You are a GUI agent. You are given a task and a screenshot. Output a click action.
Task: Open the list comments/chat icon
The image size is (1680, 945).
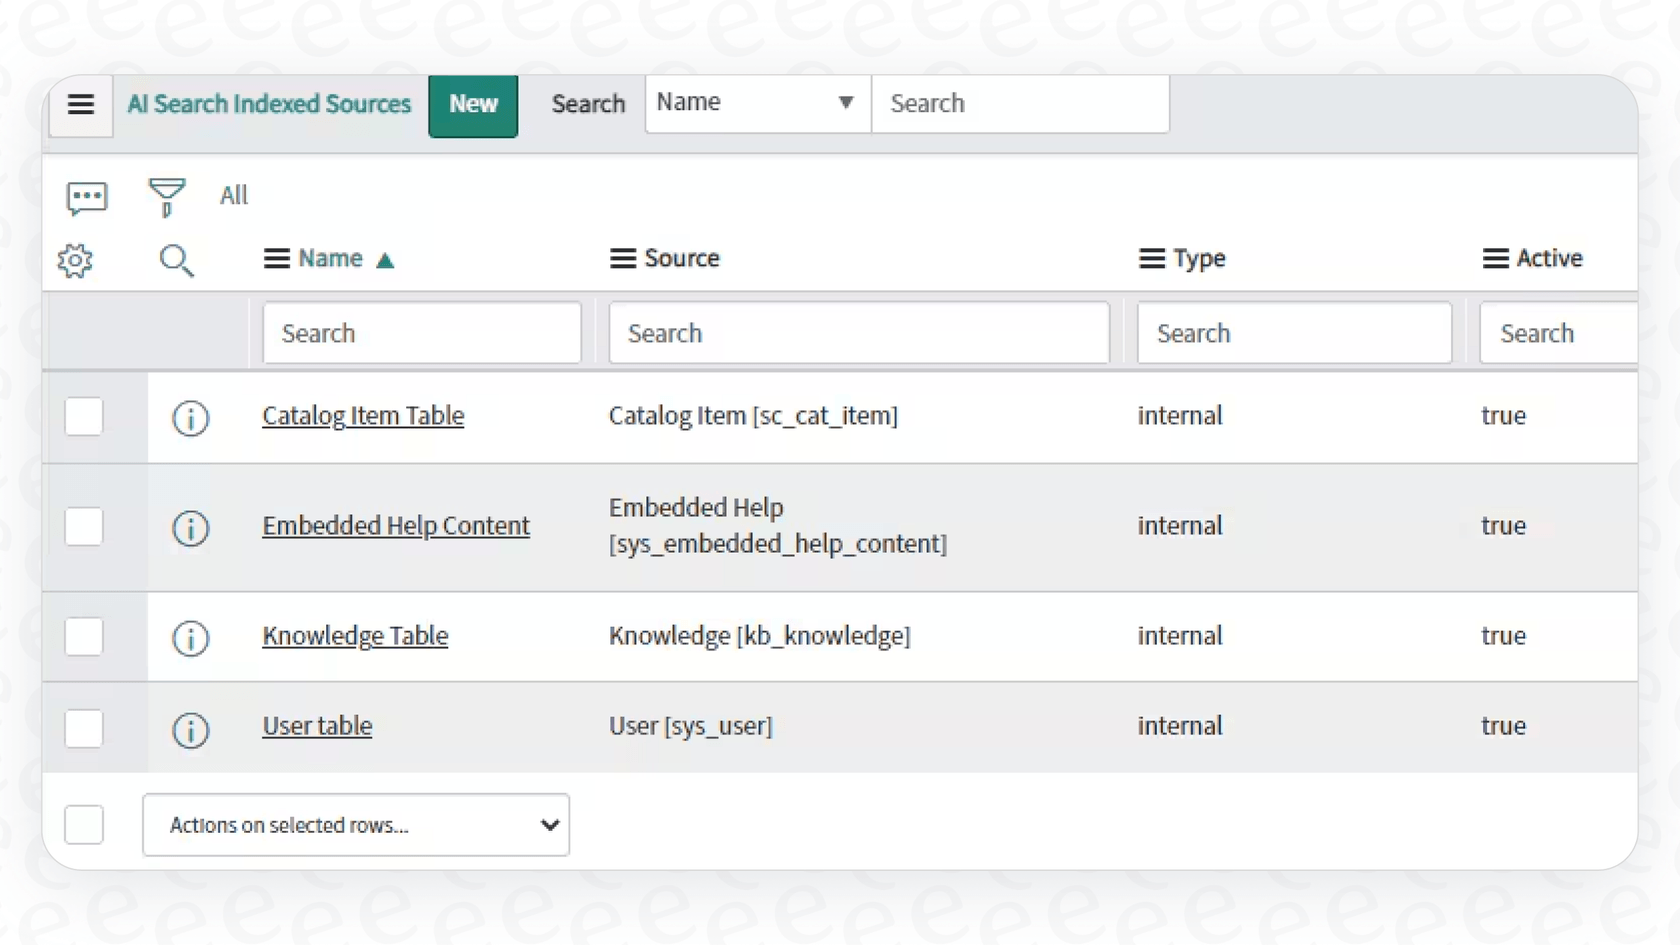[x=86, y=196]
